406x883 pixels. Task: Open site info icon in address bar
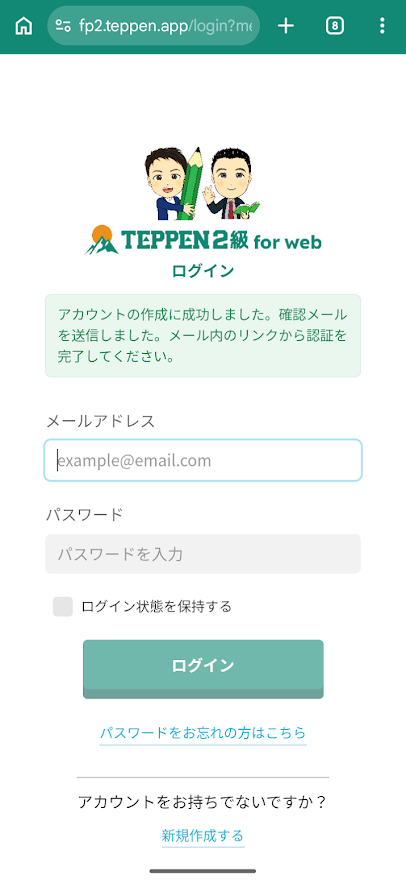(63, 26)
